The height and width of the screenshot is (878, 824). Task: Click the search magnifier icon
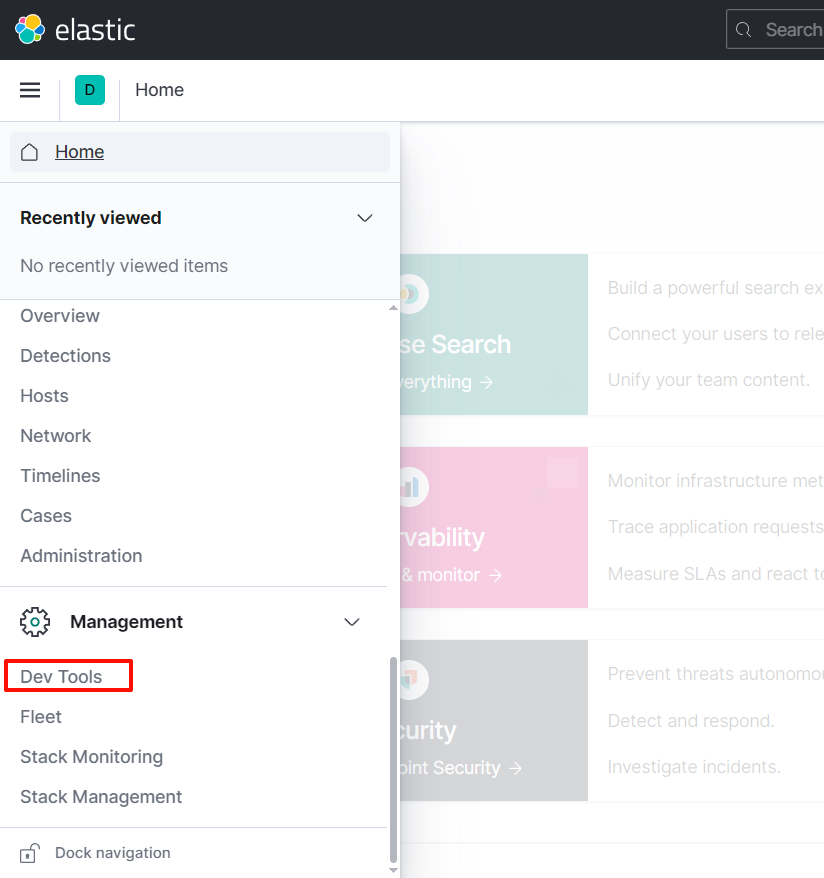pos(743,30)
